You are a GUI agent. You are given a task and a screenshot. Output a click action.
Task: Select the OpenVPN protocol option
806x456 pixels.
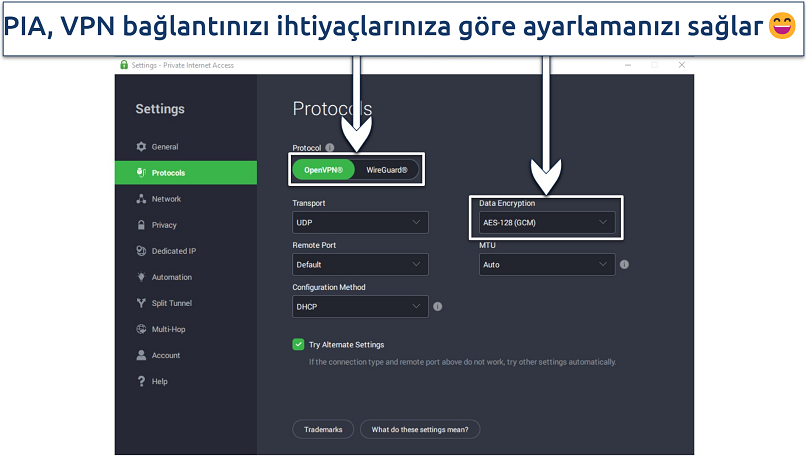[x=323, y=170]
